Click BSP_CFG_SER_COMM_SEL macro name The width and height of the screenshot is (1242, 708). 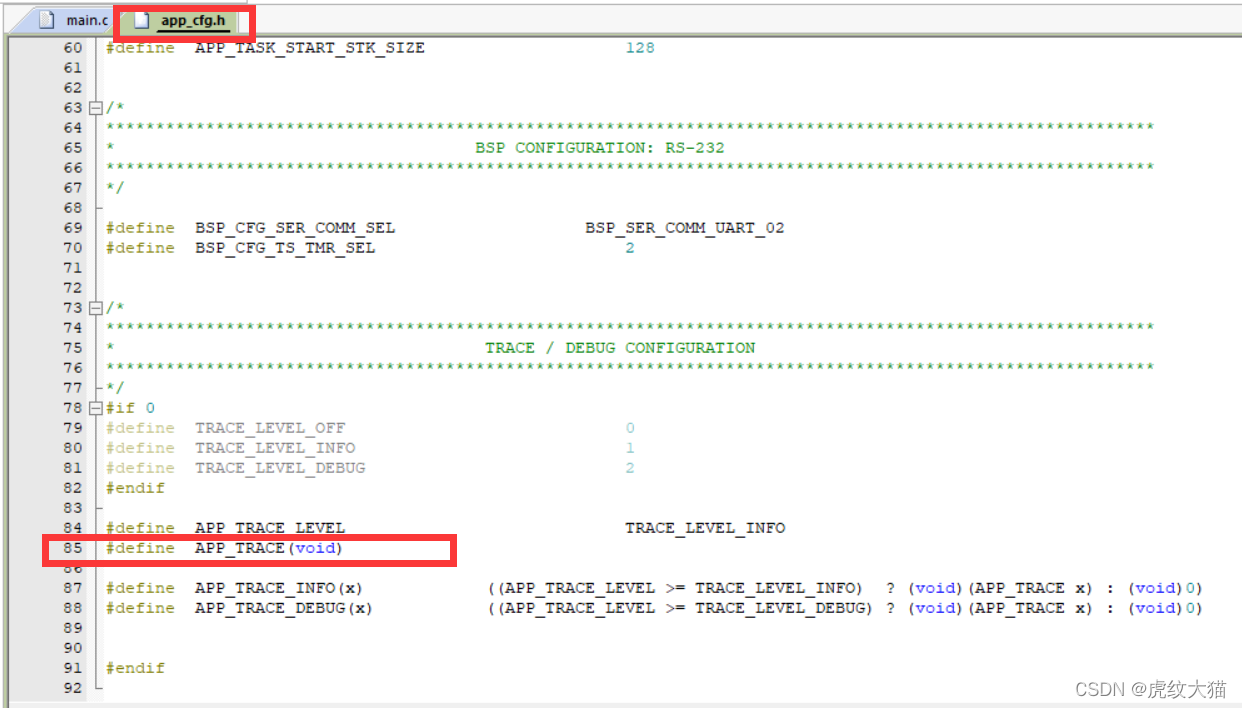coord(295,228)
